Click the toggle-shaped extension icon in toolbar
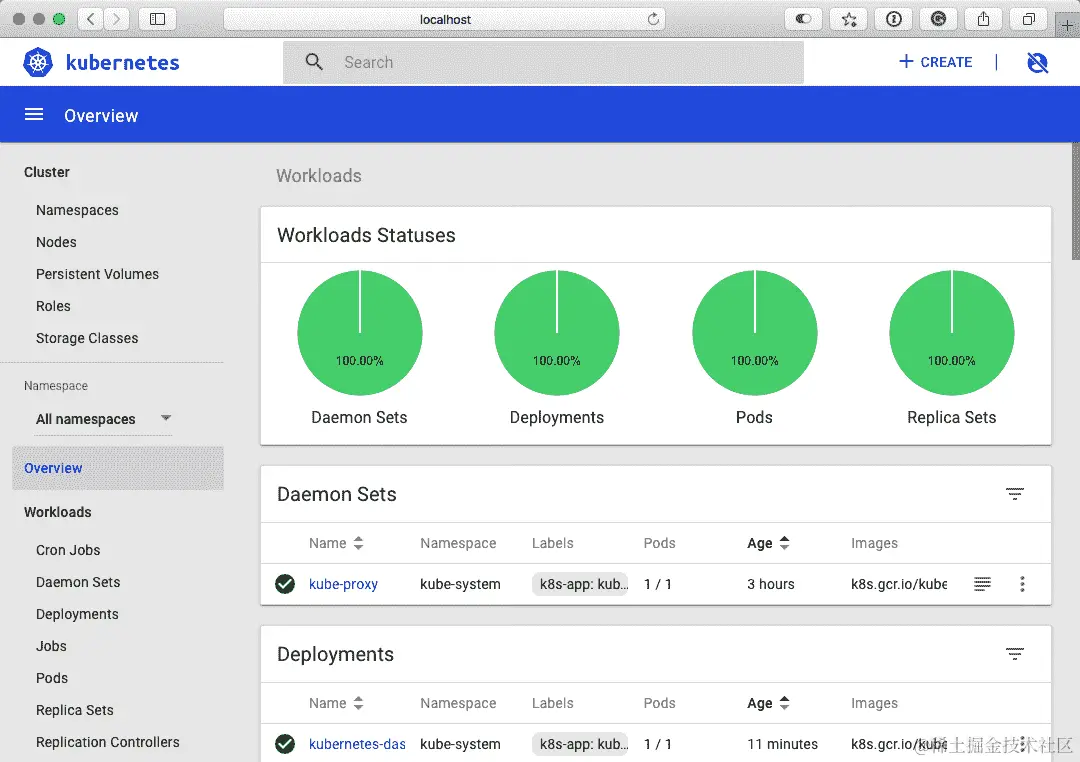 pyautogui.click(x=803, y=19)
